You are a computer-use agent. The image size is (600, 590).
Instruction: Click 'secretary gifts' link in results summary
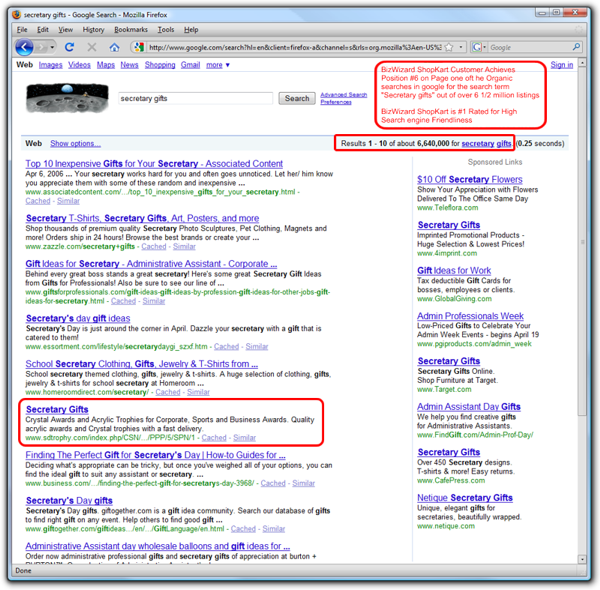coord(486,143)
